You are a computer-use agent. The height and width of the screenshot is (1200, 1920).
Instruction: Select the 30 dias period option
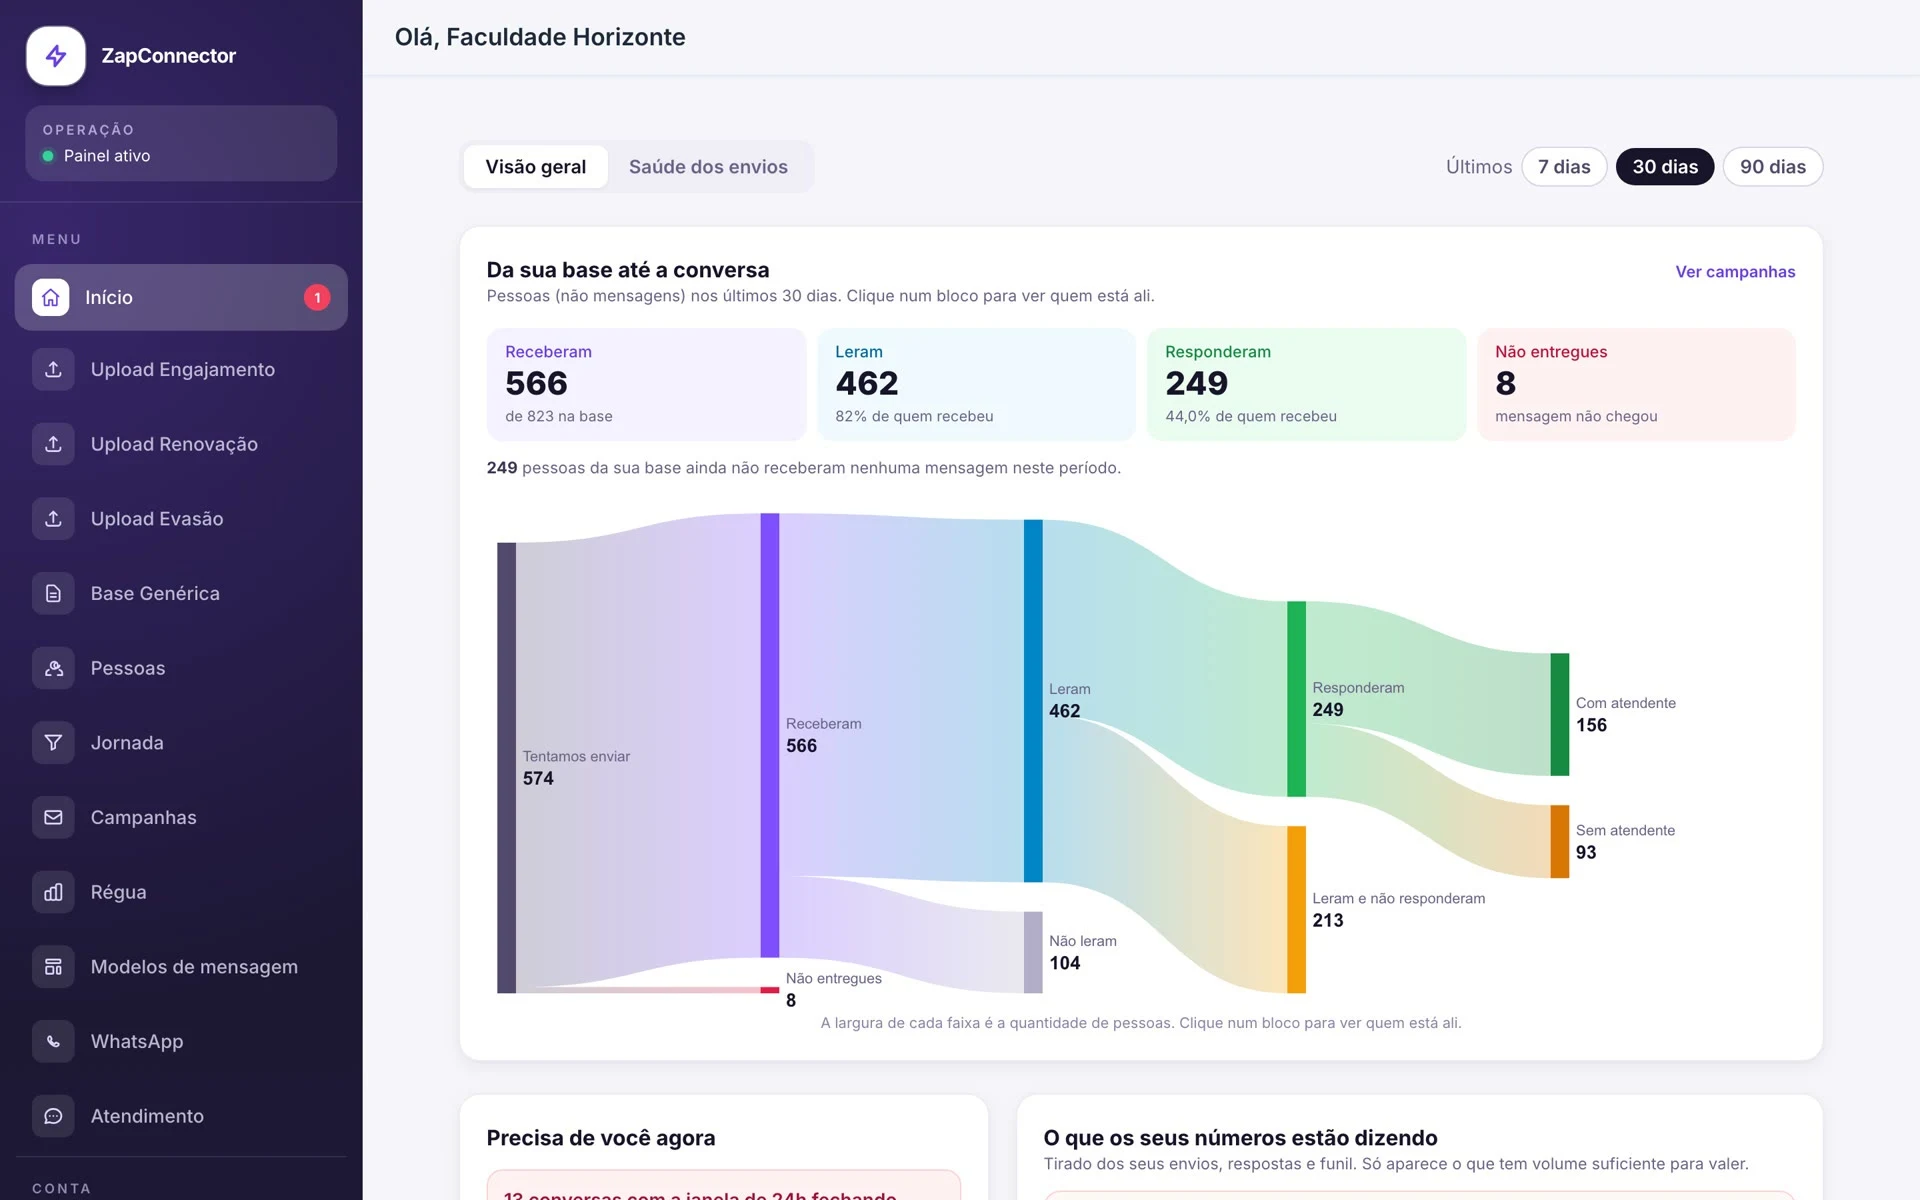tap(1665, 167)
